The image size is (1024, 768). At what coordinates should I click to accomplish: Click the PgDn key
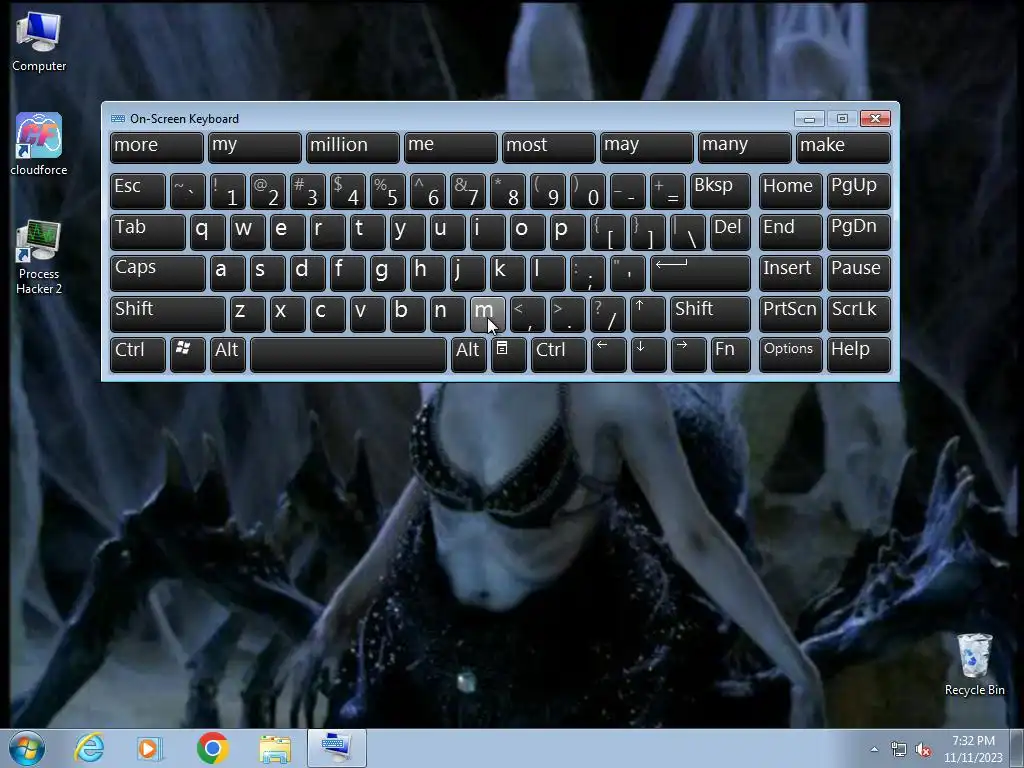(x=858, y=232)
